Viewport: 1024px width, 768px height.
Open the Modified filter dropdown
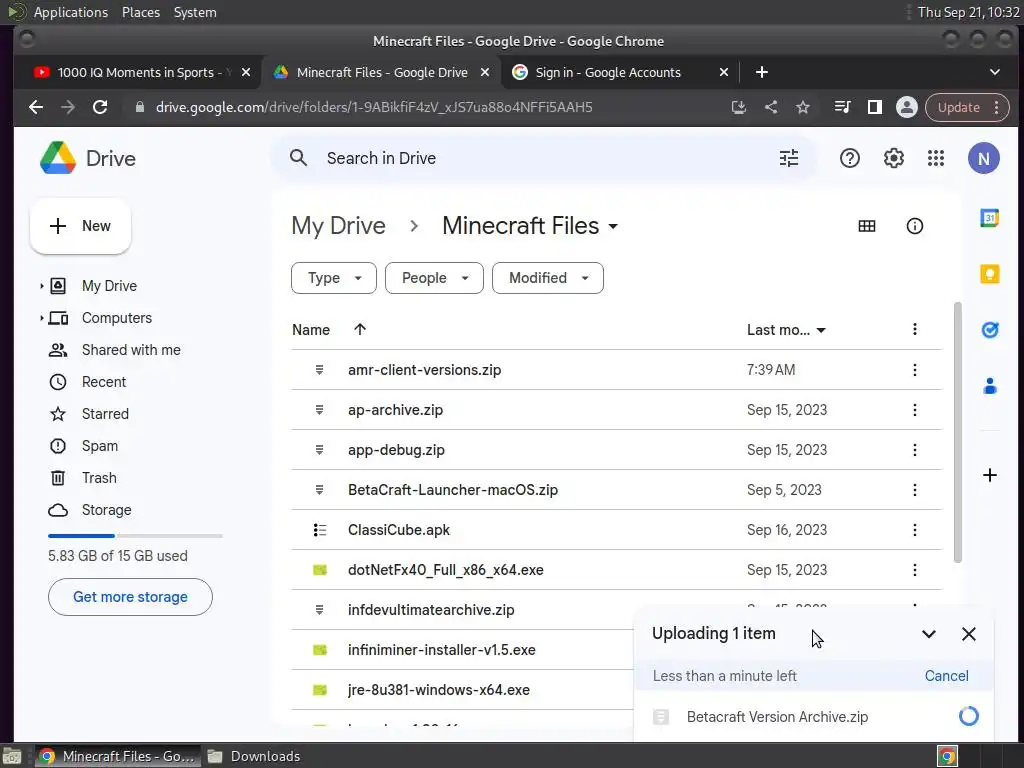pos(548,278)
